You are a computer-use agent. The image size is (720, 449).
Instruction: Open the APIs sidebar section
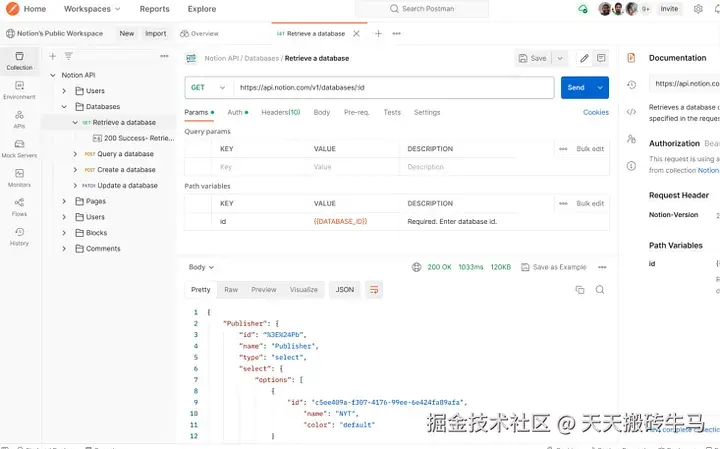[x=19, y=119]
